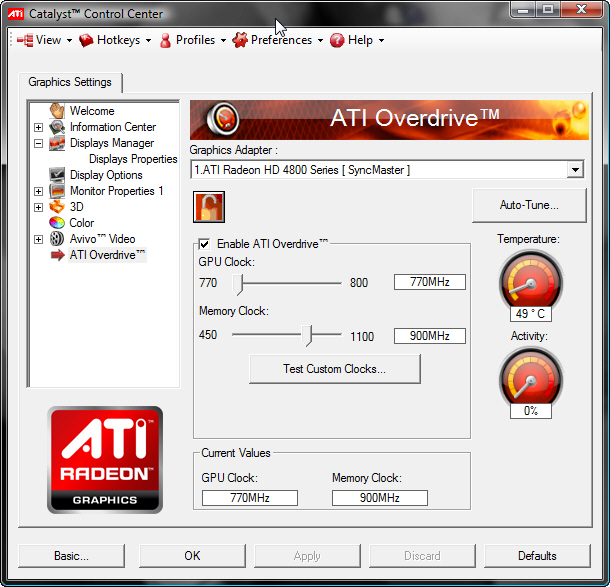
Task: Click the 49 °C temperature readout
Action: coord(531,314)
